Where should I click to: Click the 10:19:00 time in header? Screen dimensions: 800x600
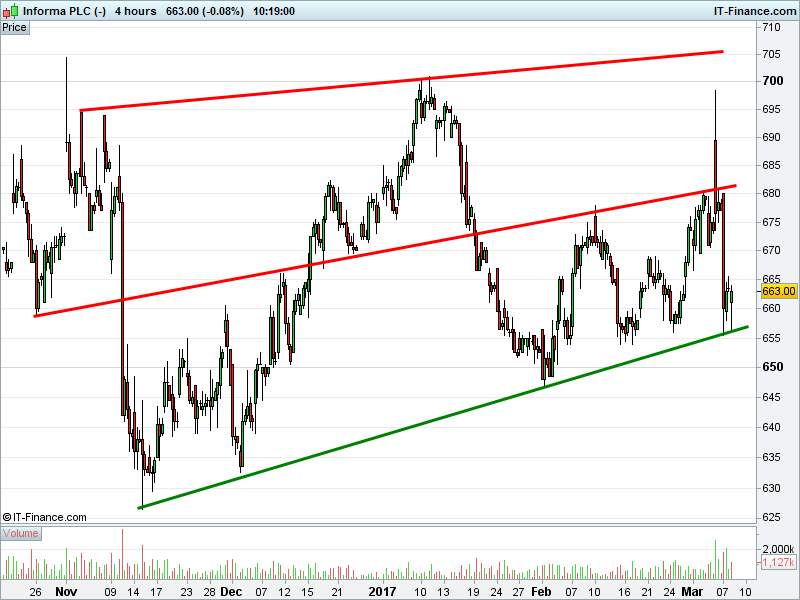click(274, 11)
